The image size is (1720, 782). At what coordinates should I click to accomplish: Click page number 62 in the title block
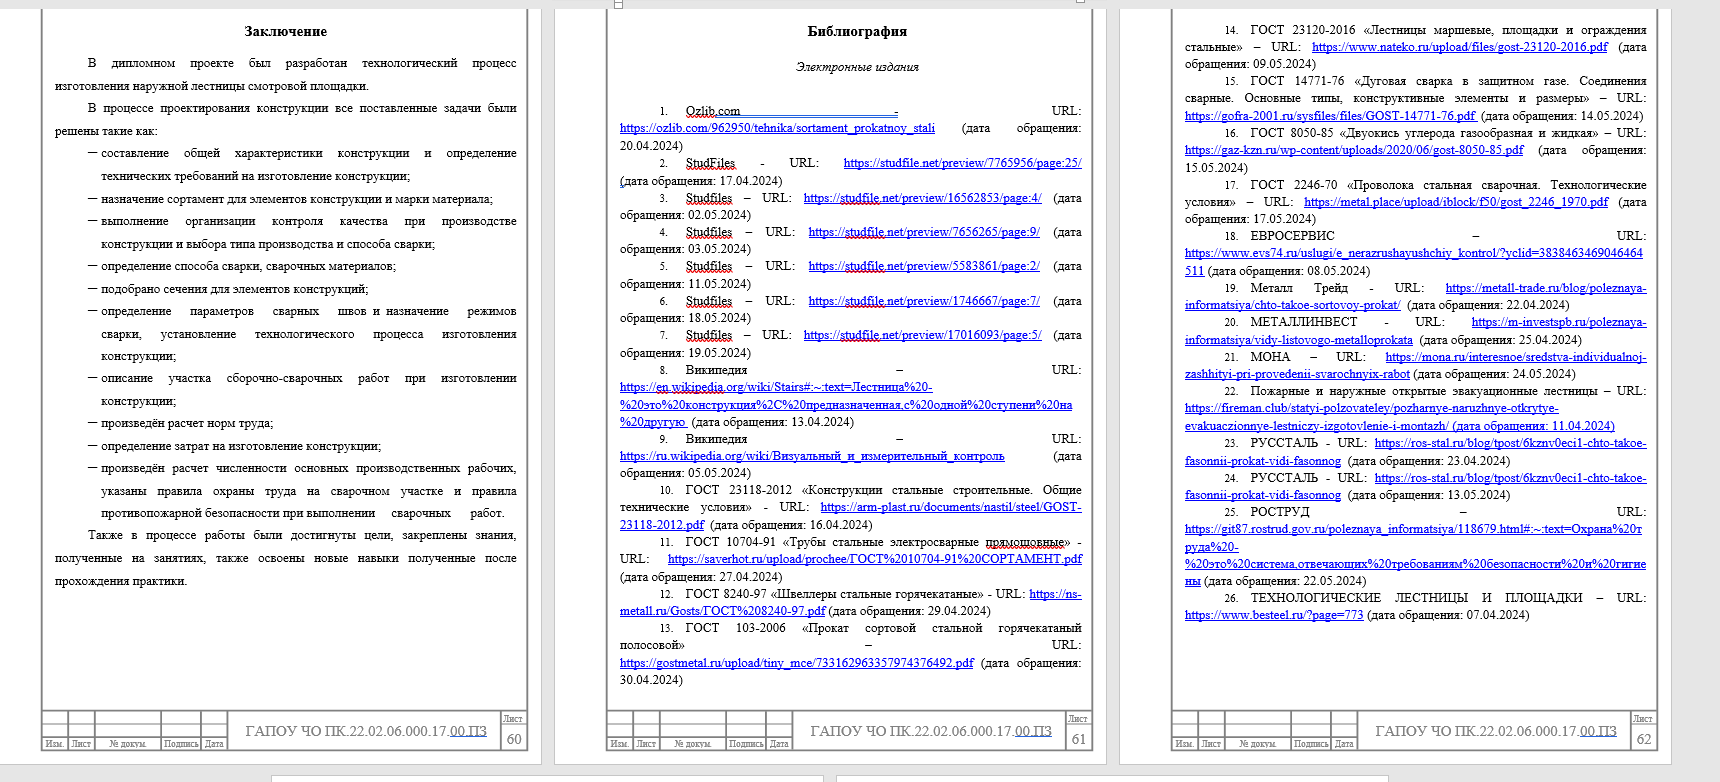click(1643, 739)
